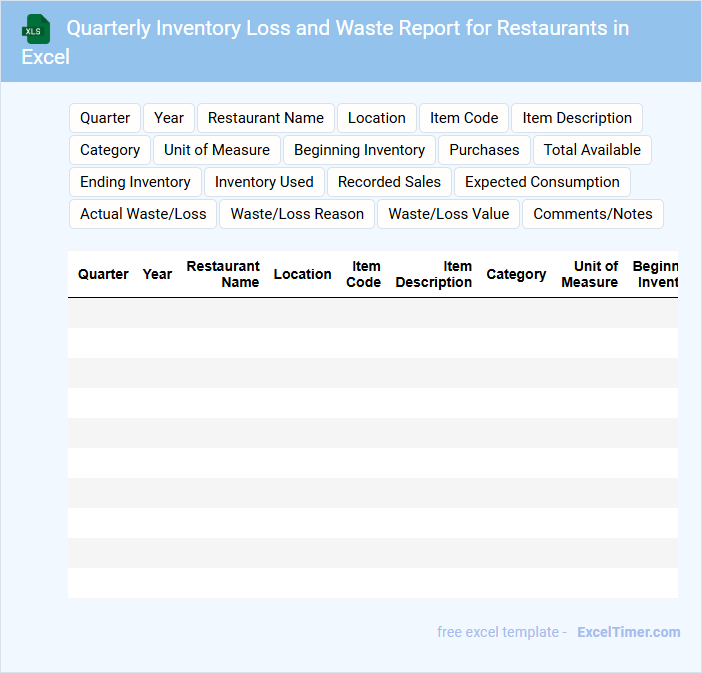Image resolution: width=702 pixels, height=673 pixels.
Task: Click the Quarter table column header
Action: (x=103, y=274)
